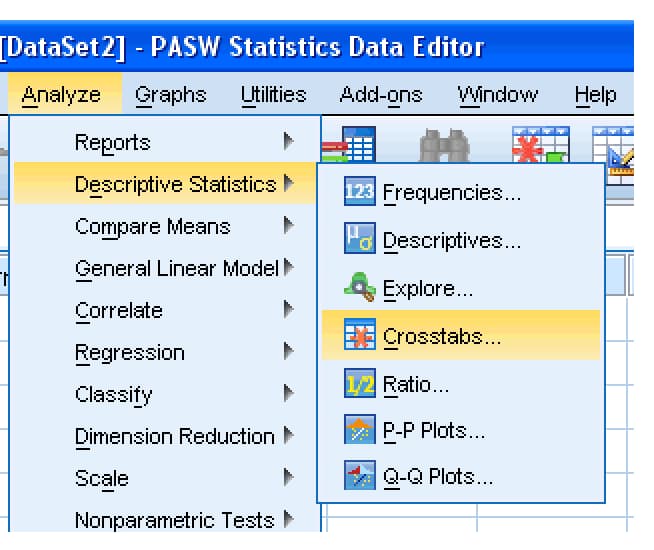
Task: Click the Crosstabs table icon
Action: pos(360,334)
